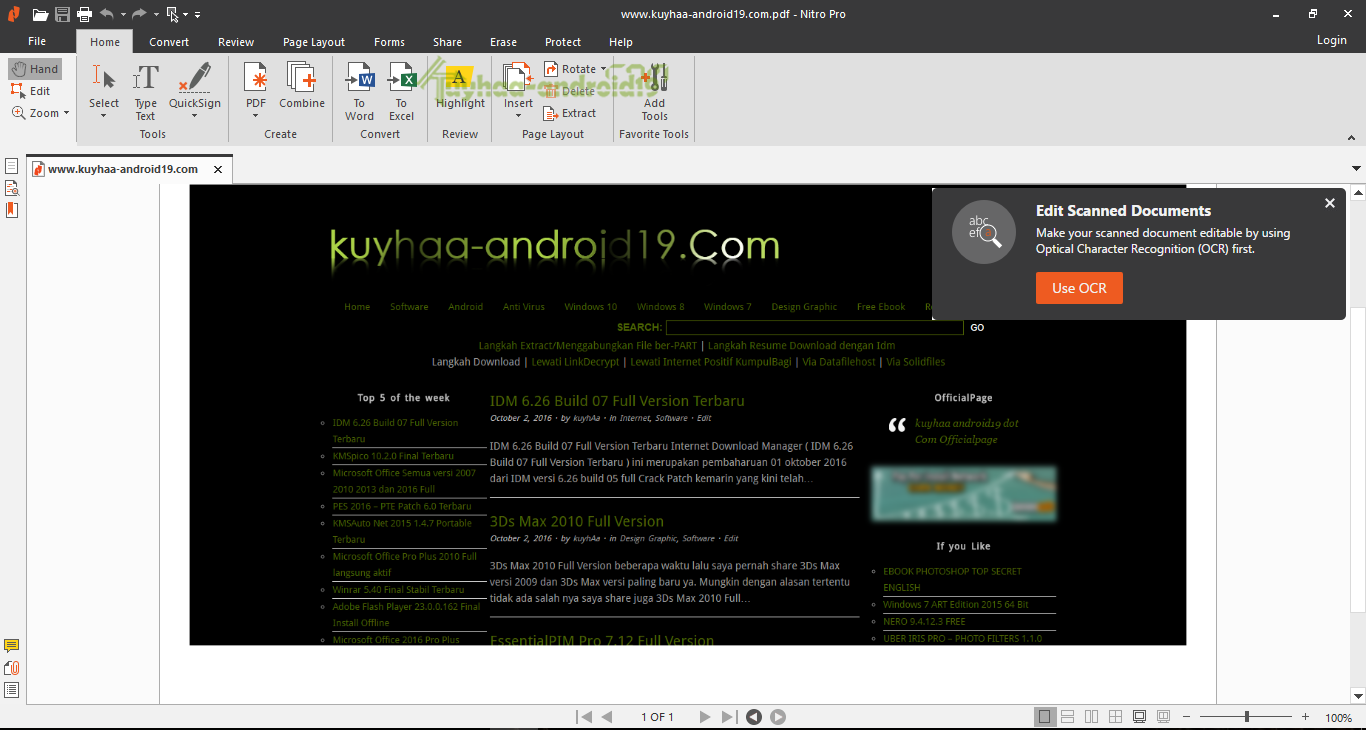Open a file using the folder icon
This screenshot has width=1366, height=730.
click(x=40, y=14)
